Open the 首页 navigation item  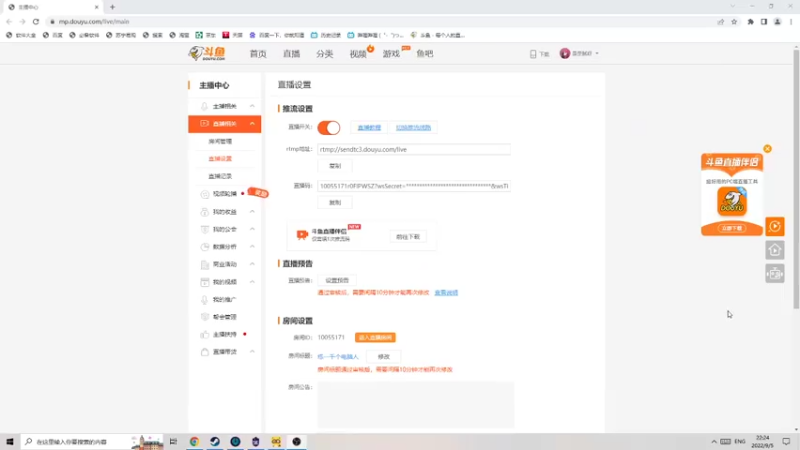pos(258,54)
